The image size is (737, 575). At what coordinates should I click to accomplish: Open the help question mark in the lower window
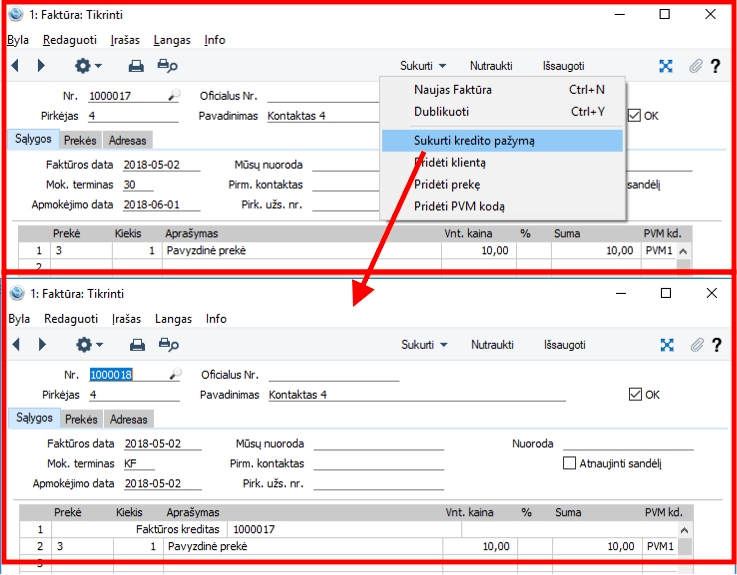(716, 344)
